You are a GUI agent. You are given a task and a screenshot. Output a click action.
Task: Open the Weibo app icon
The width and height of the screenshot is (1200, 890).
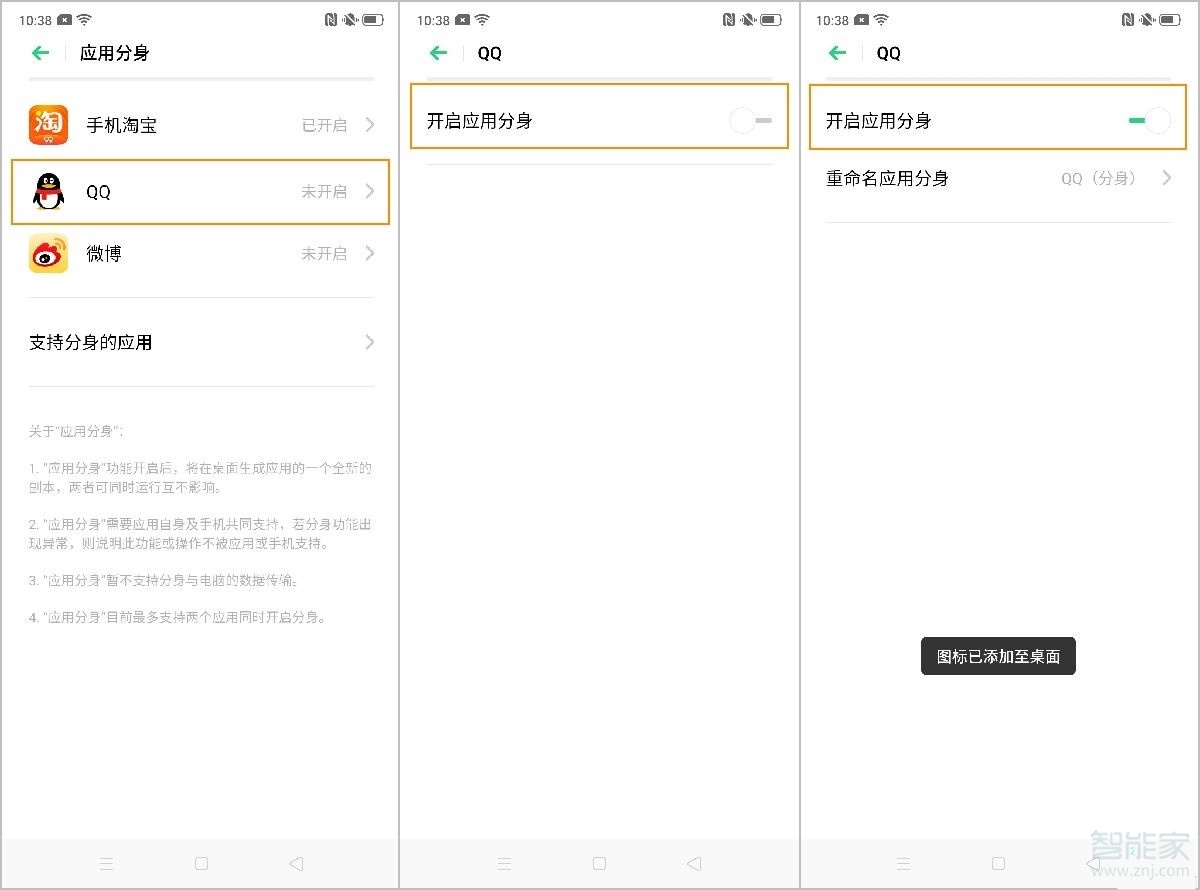coord(48,253)
